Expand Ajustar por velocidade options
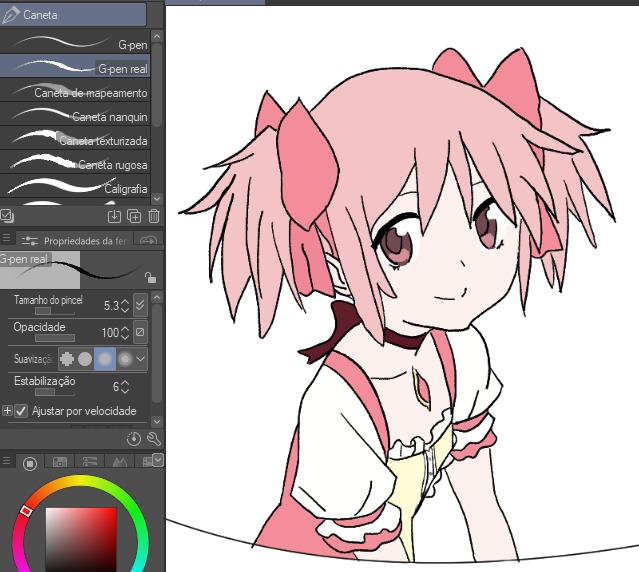Image resolution: width=639 pixels, height=572 pixels. 7,410
